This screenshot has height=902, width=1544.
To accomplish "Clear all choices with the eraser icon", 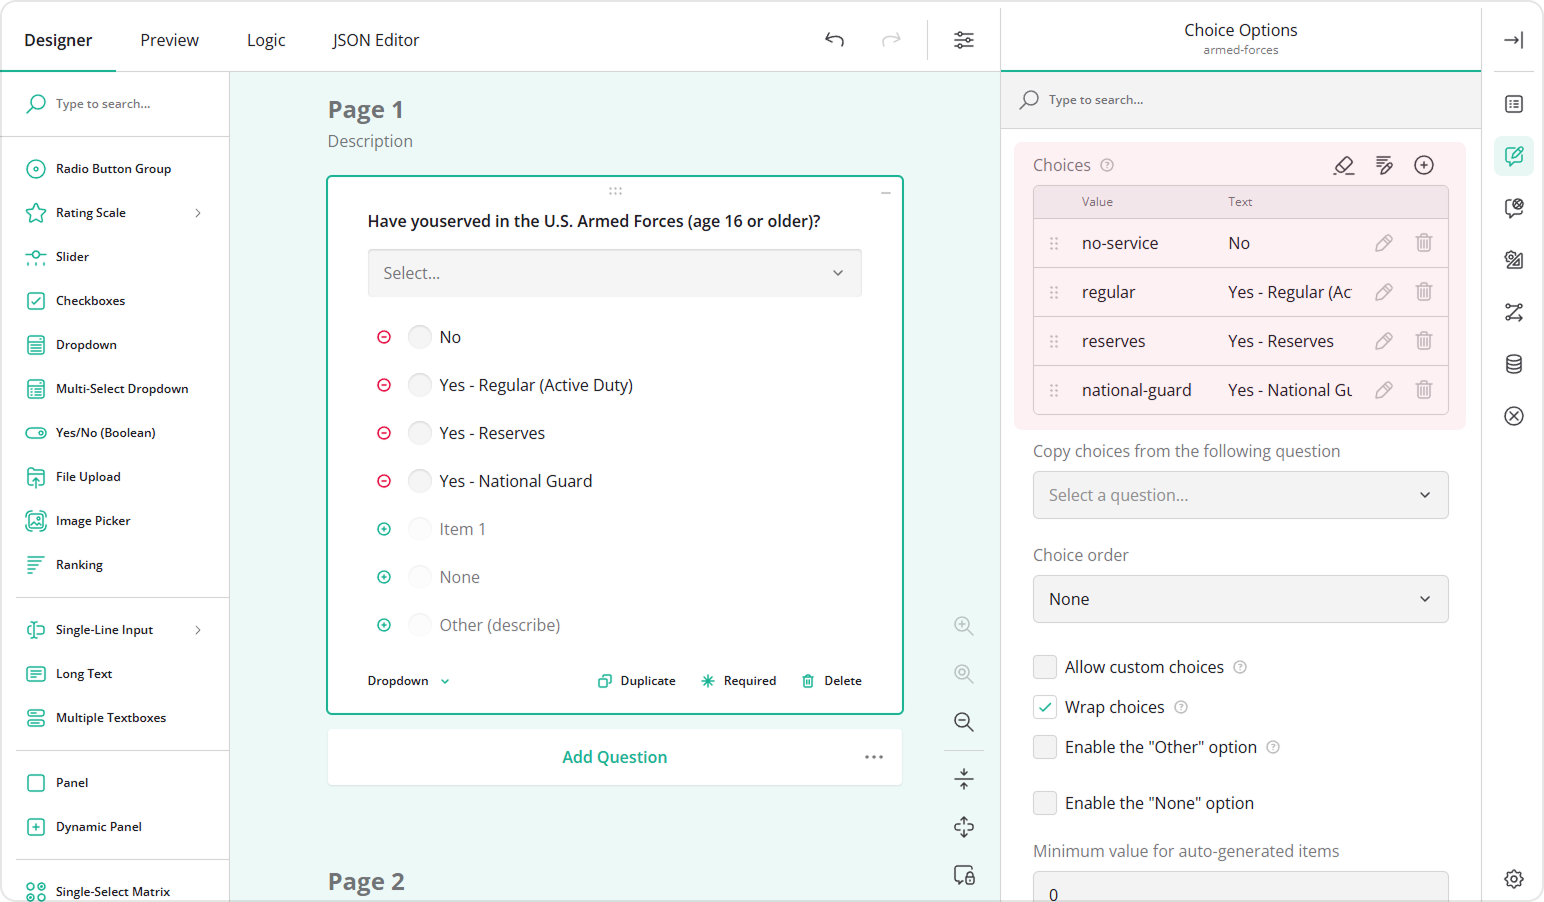I will (x=1344, y=165).
